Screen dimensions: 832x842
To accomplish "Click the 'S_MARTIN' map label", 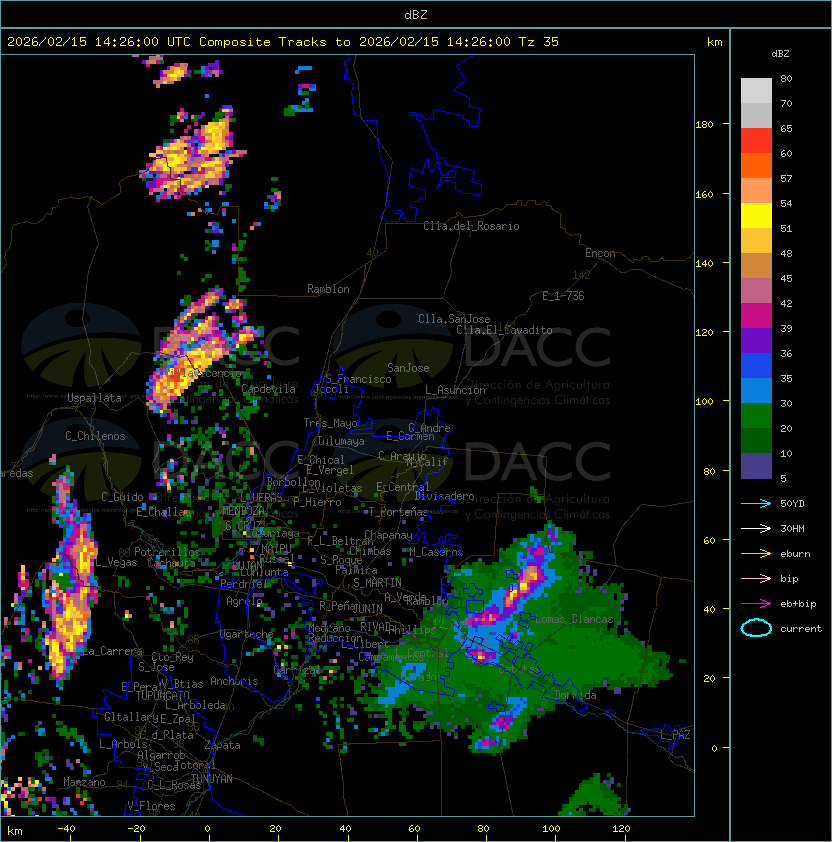I will click(377, 583).
